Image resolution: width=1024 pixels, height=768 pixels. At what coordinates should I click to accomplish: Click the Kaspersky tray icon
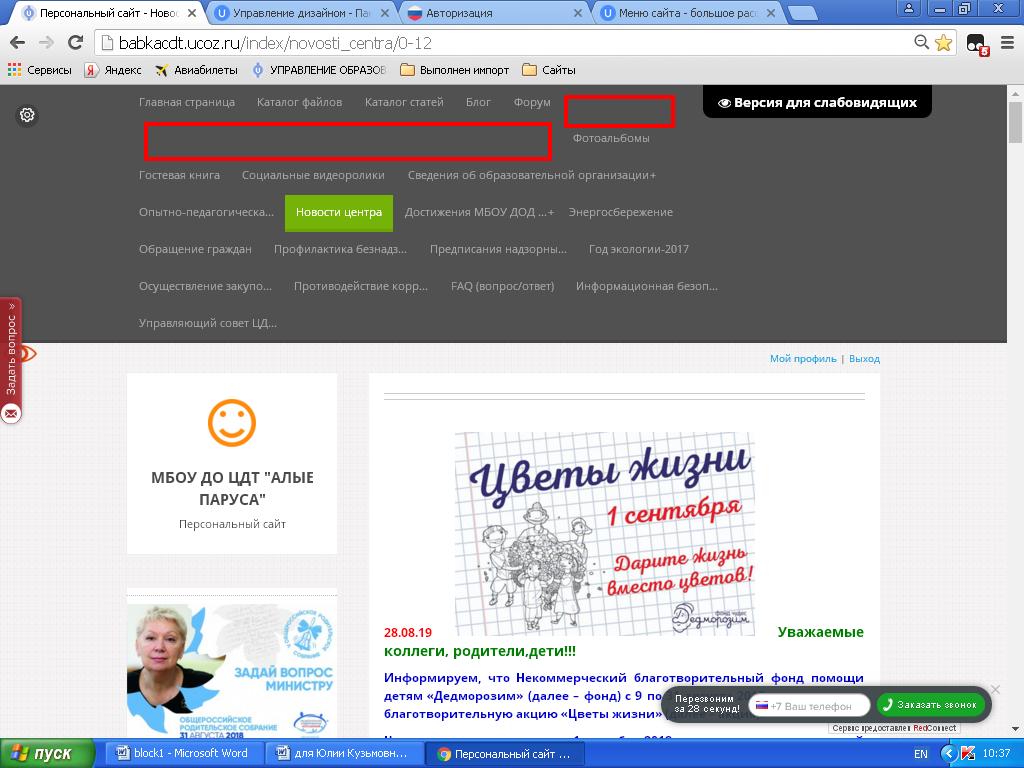968,754
